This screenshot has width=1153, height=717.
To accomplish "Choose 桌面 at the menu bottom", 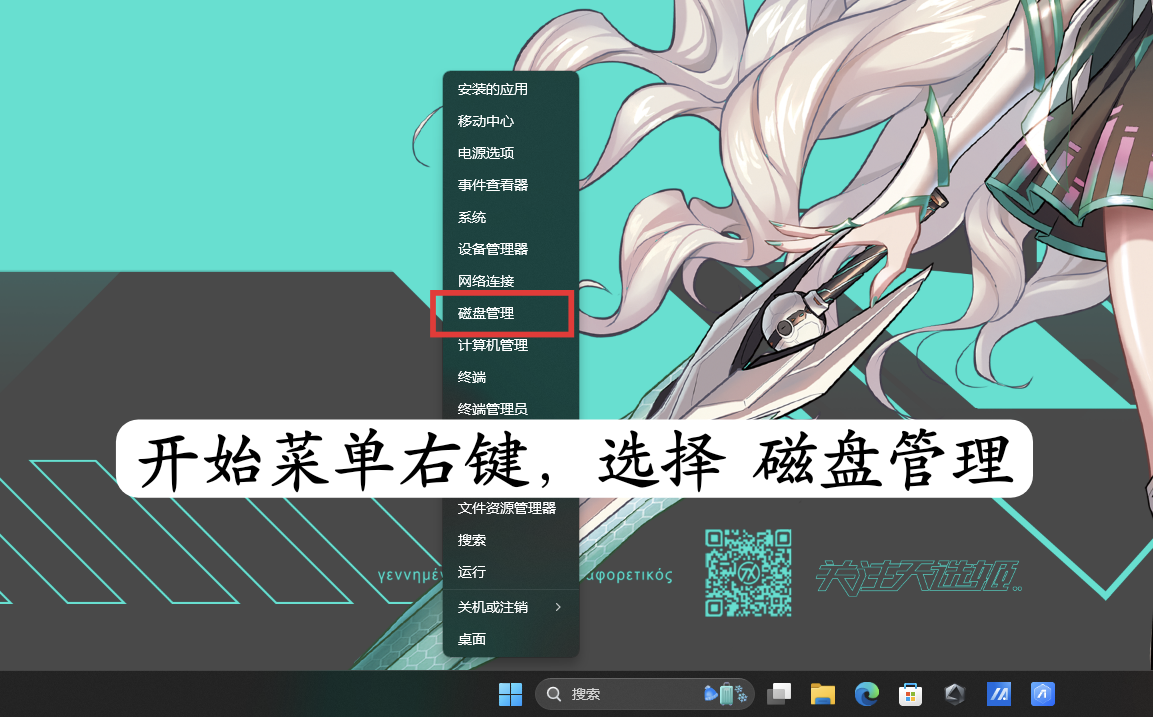I will [471, 639].
